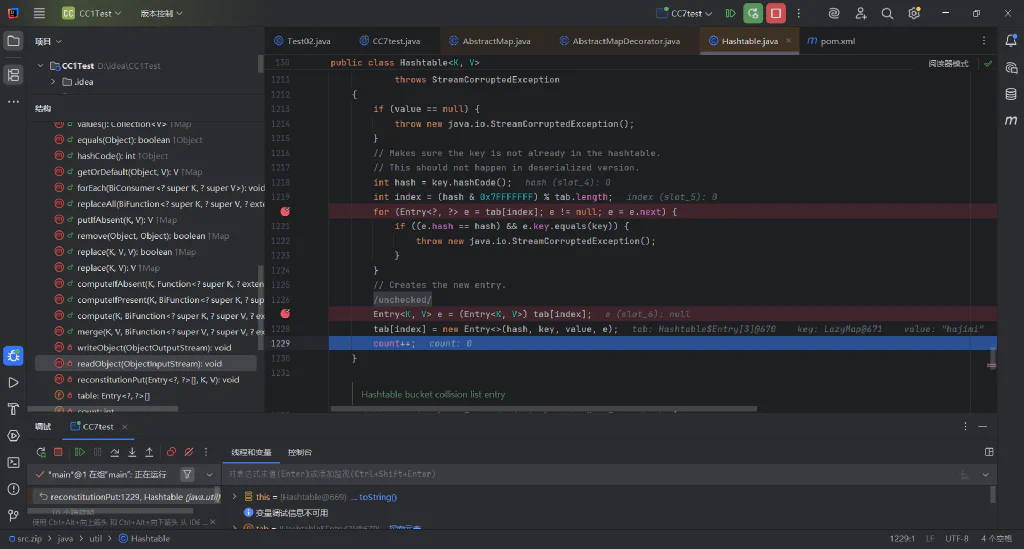Viewport: 1024px width, 549px height.
Task: Open thread selector dropdown chevron
Action: coord(209,475)
